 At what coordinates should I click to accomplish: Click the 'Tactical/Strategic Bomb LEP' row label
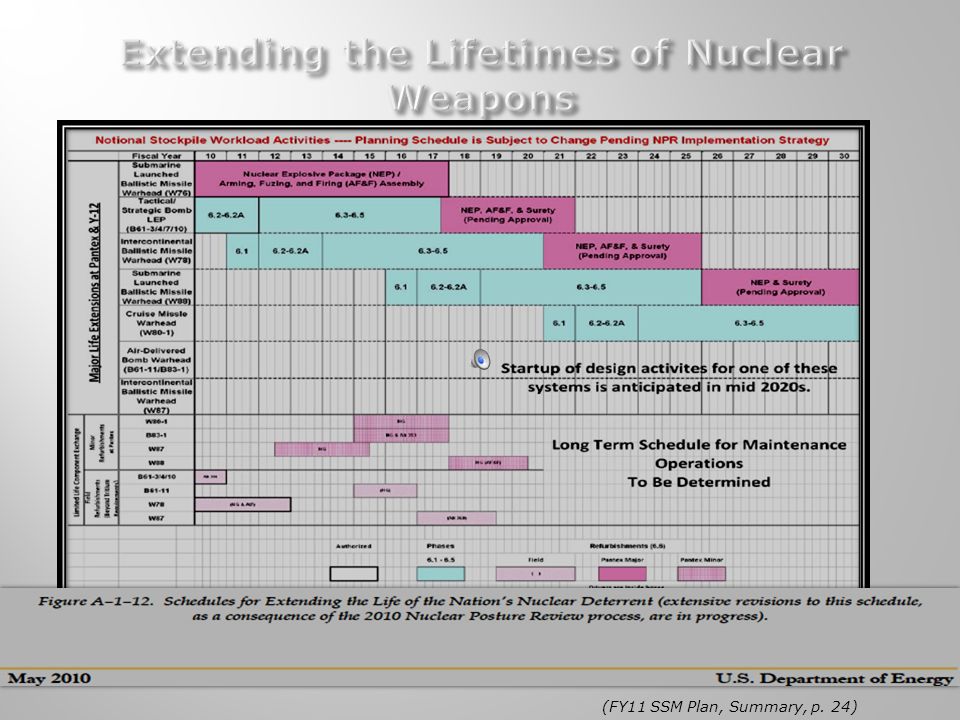[156, 215]
